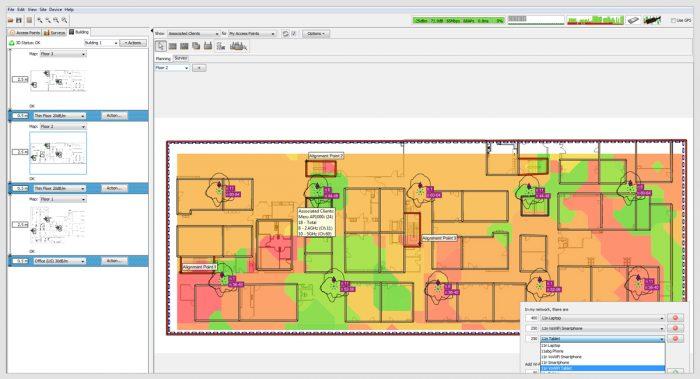Select the Floor 2 map thumbnail
Image resolution: width=700 pixels, height=379 pixels.
(x=58, y=153)
